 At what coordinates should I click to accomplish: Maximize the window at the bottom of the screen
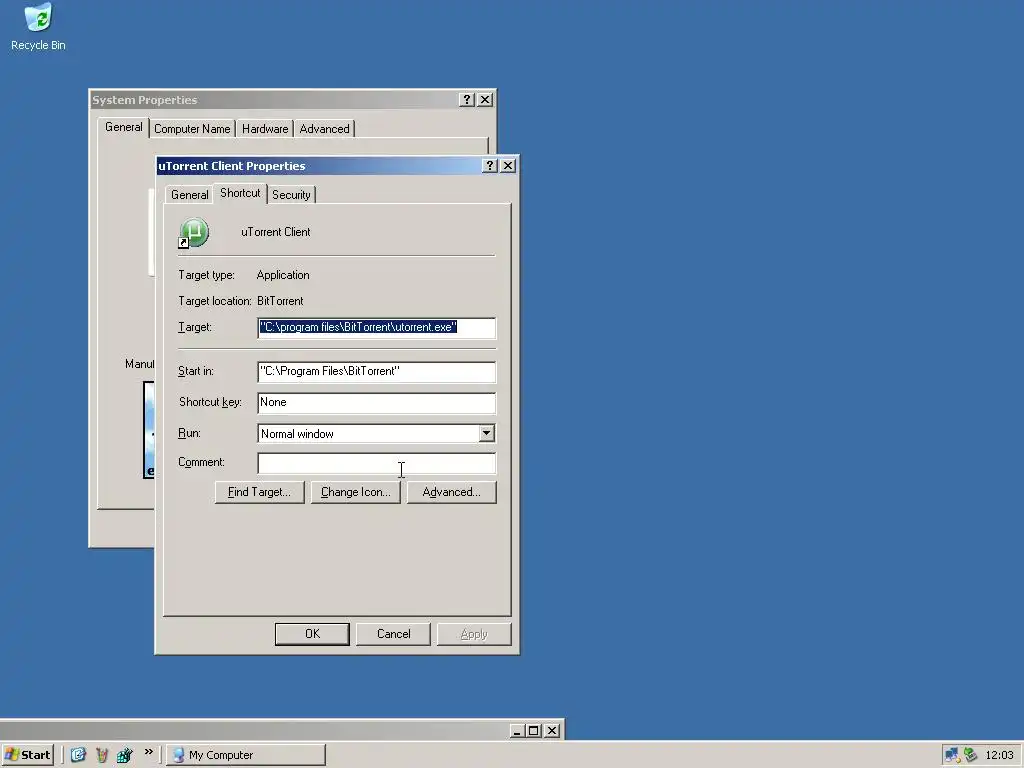tap(534, 731)
